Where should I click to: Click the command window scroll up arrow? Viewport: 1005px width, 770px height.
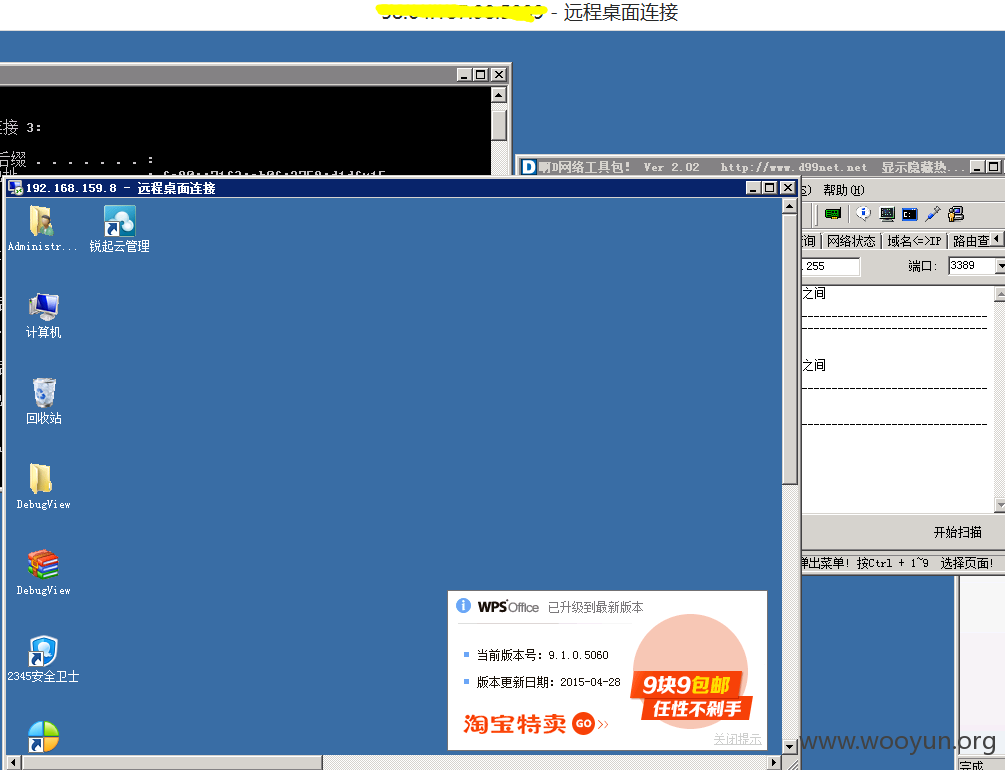click(x=499, y=95)
